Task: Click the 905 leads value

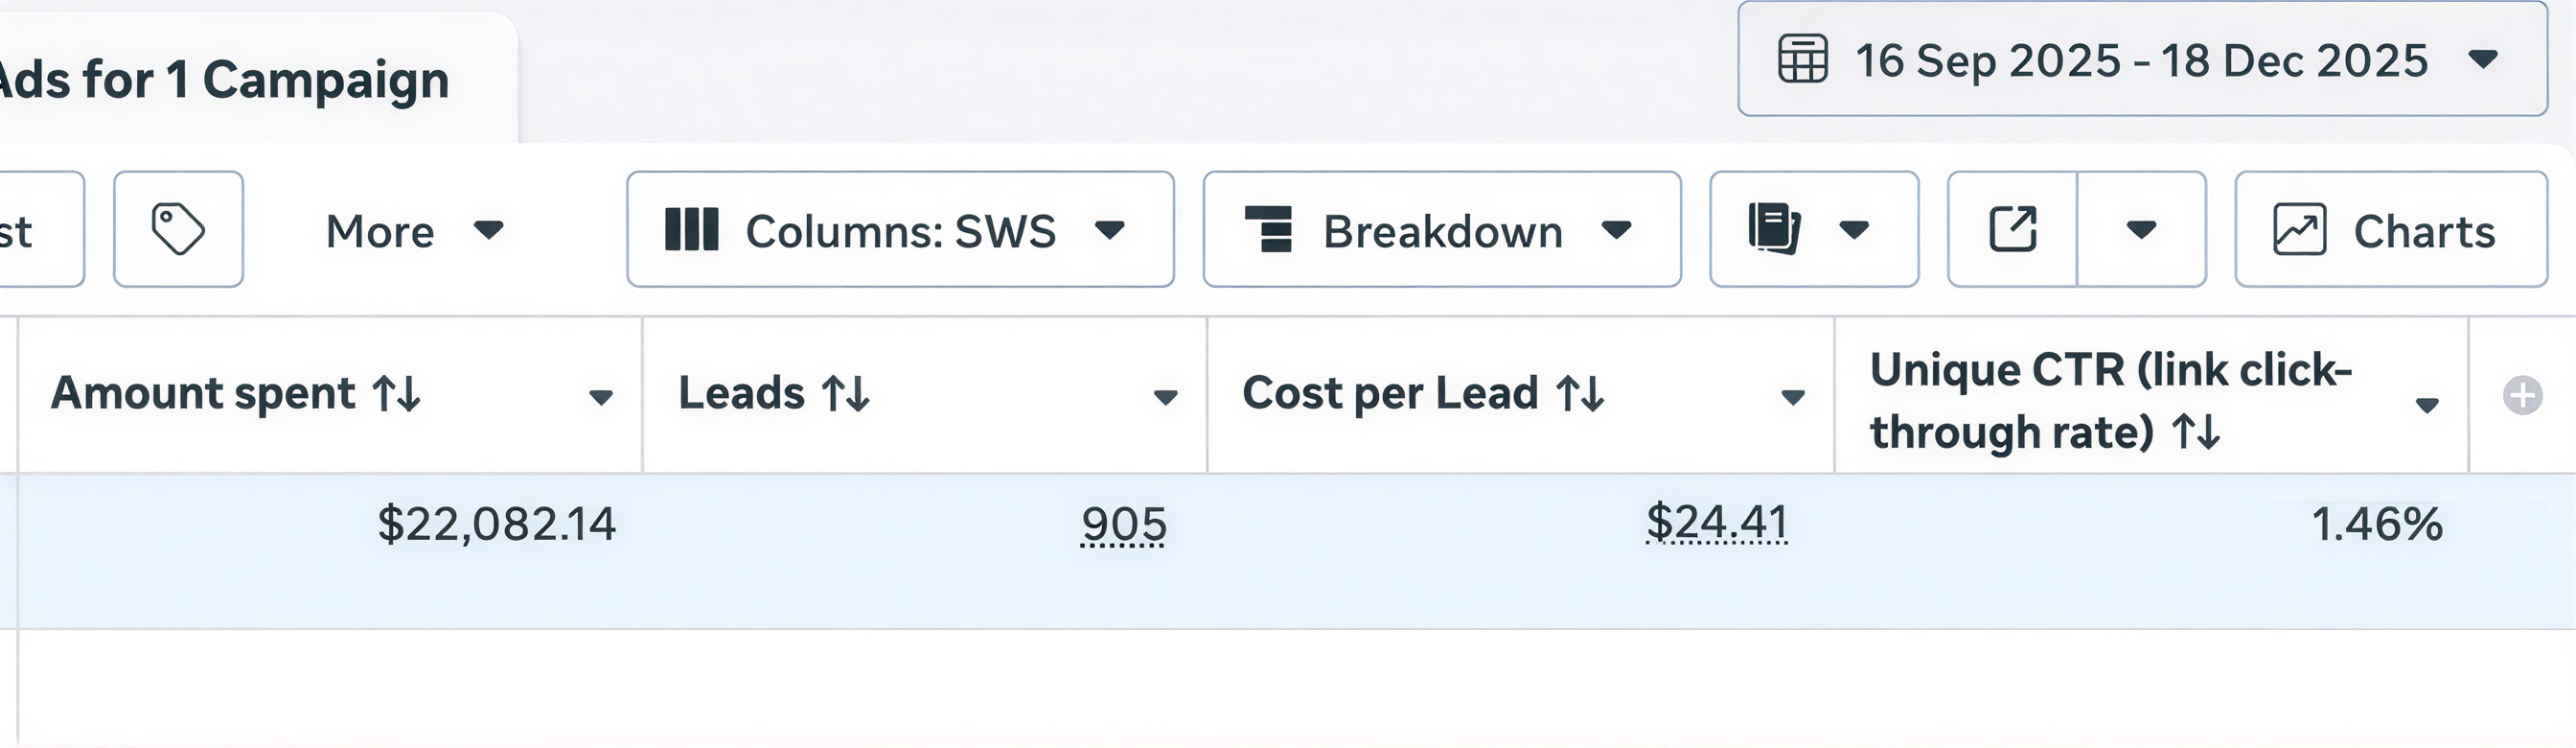Action: tap(1123, 525)
